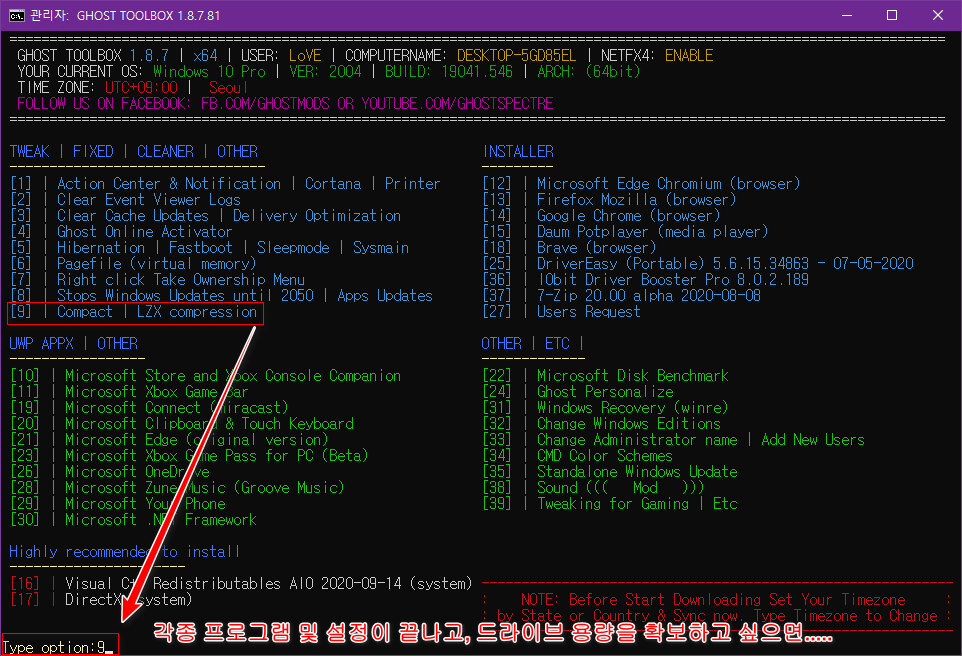
Task: Click the 'Windows 10 Pro' OS text
Action: pos(209,71)
